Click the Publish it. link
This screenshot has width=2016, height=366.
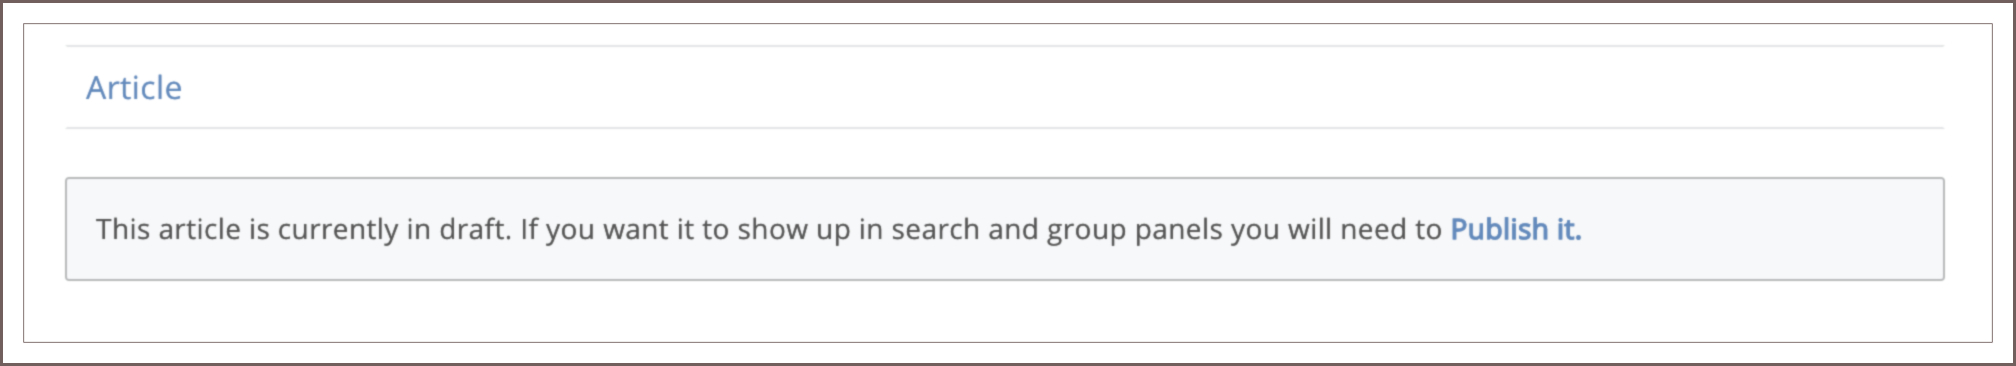[x=1515, y=230]
